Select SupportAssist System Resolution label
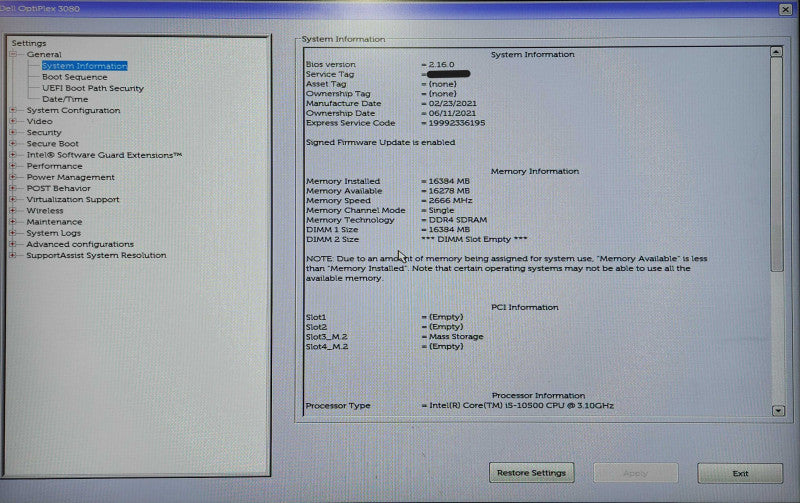 click(96, 255)
